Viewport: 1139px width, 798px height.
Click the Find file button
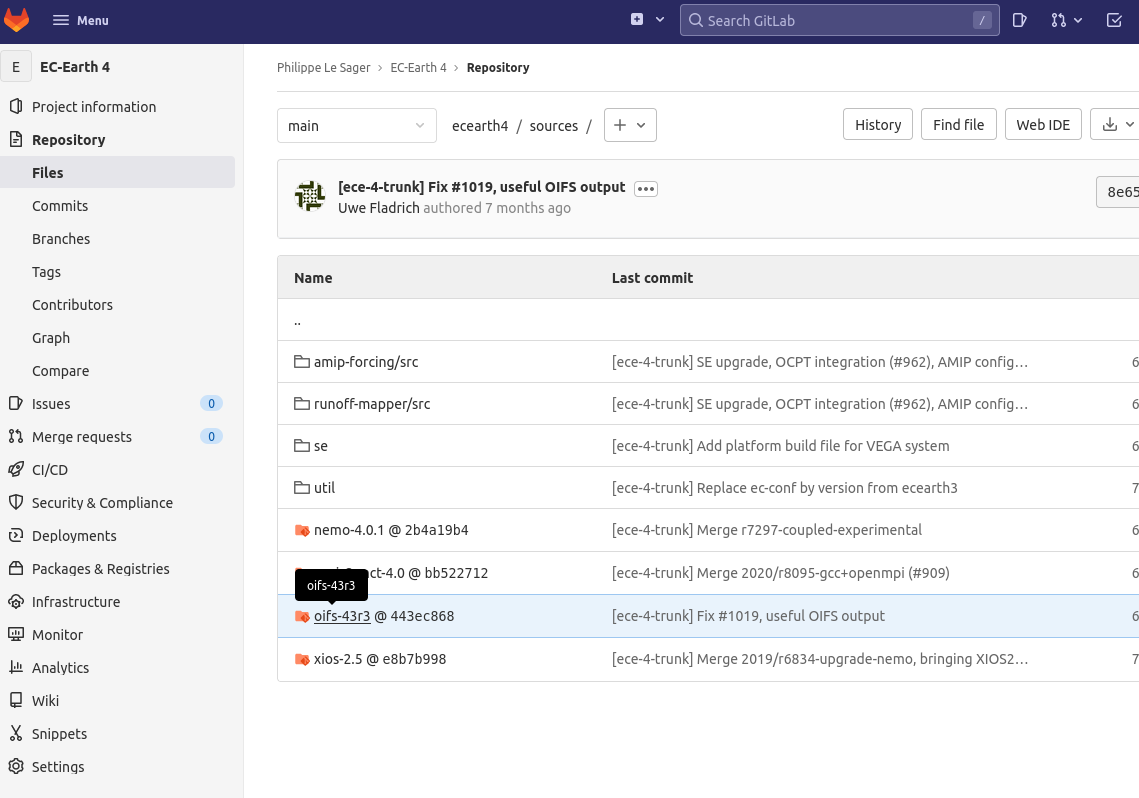(958, 125)
